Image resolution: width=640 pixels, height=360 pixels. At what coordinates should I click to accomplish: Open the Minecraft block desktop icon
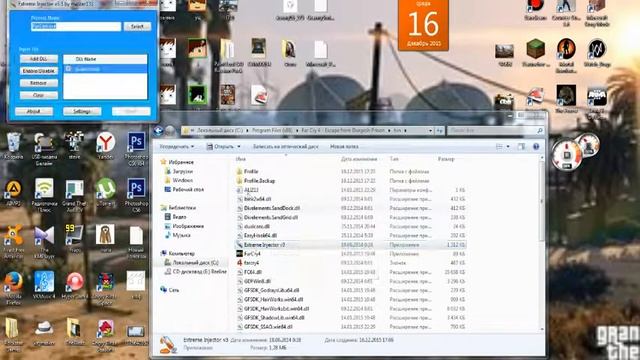536,49
